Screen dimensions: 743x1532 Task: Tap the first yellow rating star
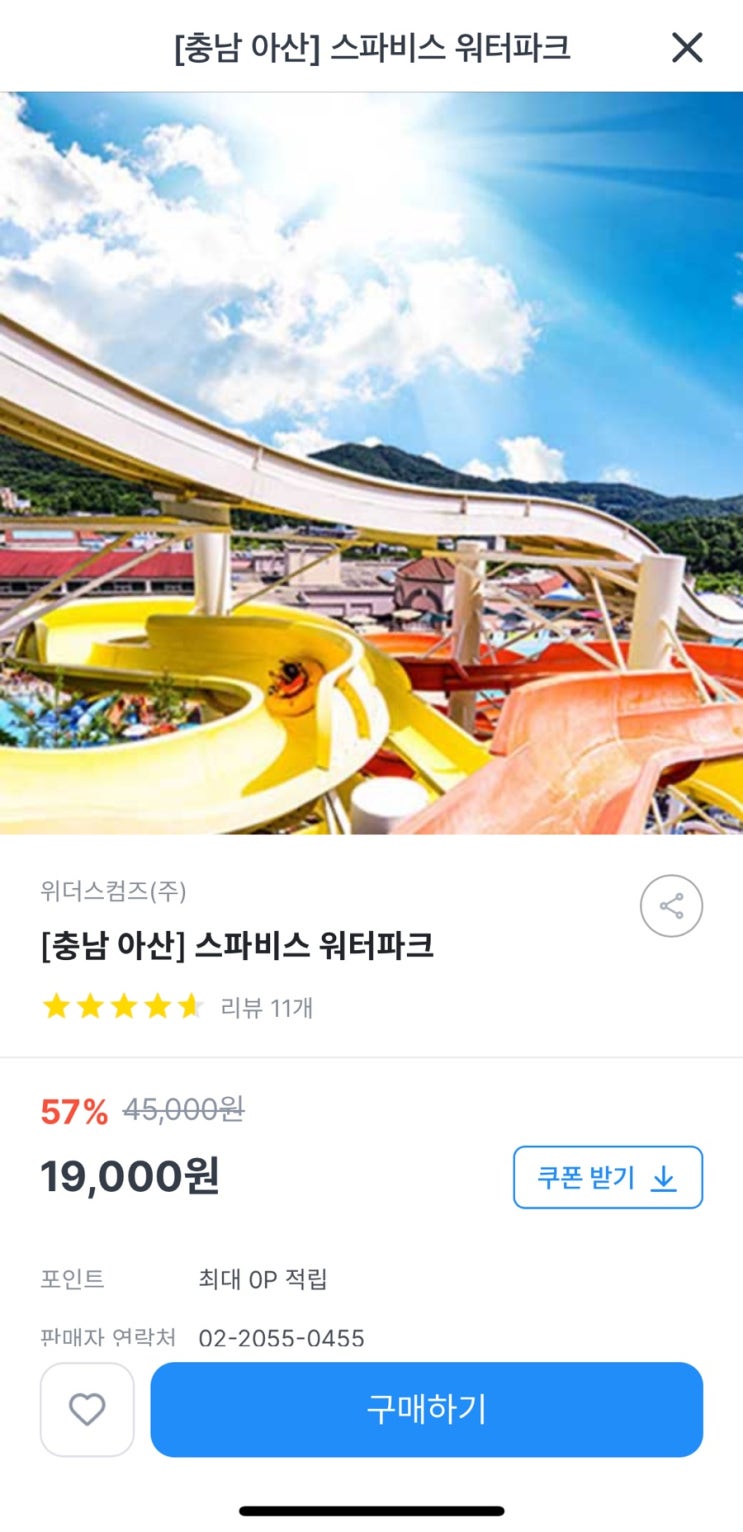coord(56,1006)
